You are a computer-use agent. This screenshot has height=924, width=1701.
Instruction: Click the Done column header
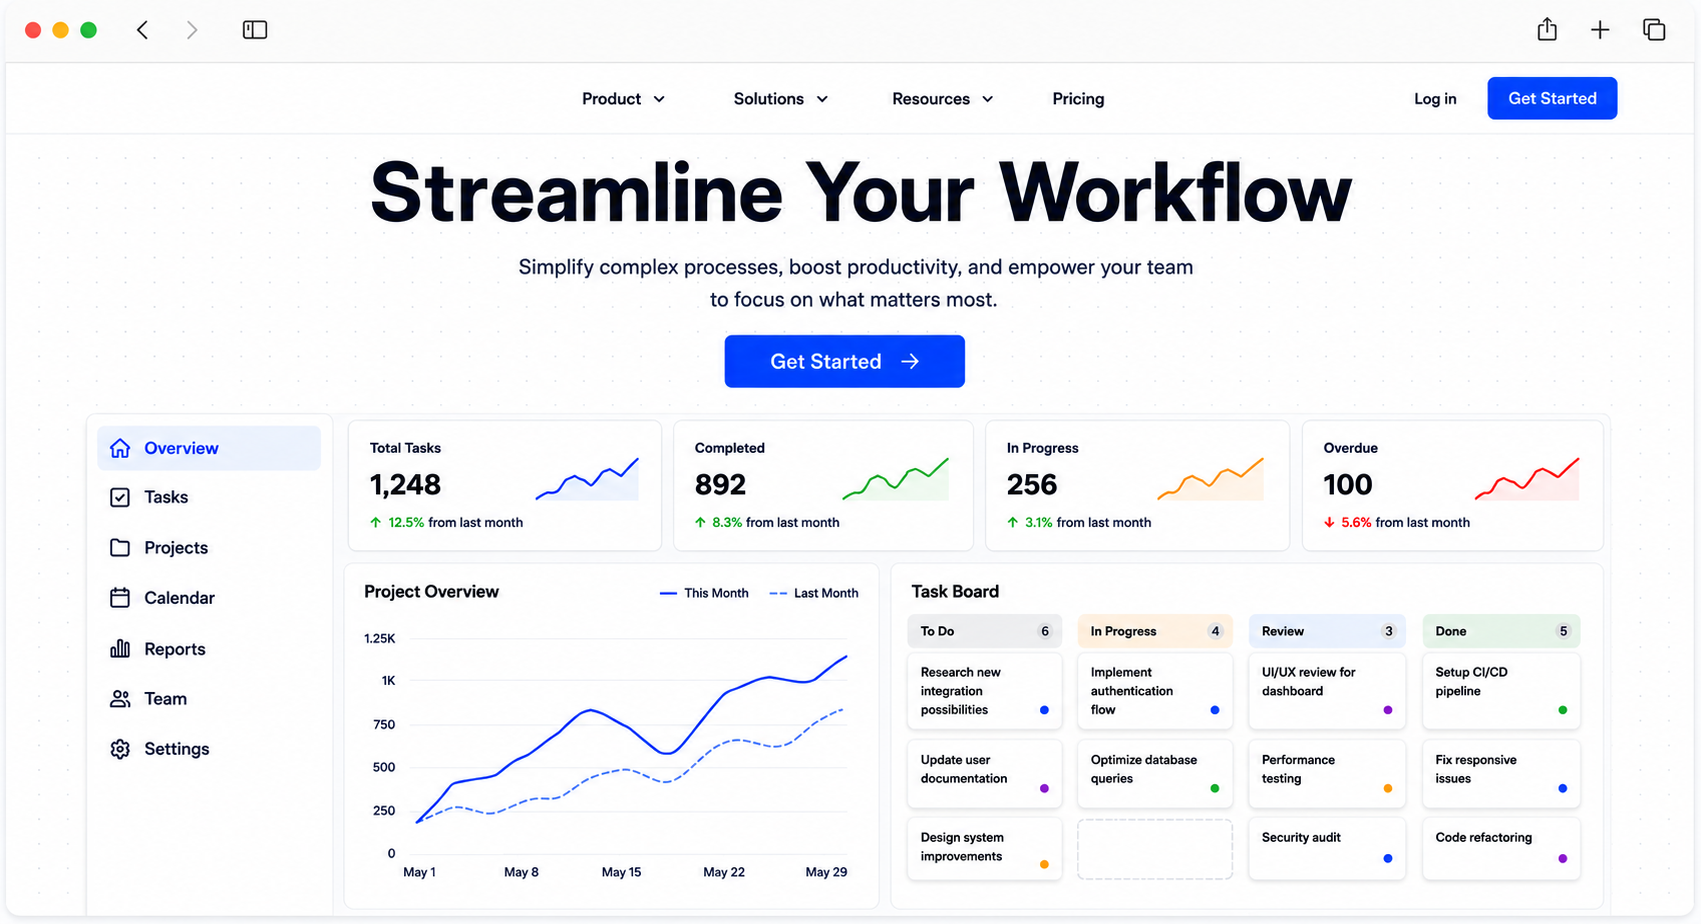click(x=1501, y=631)
